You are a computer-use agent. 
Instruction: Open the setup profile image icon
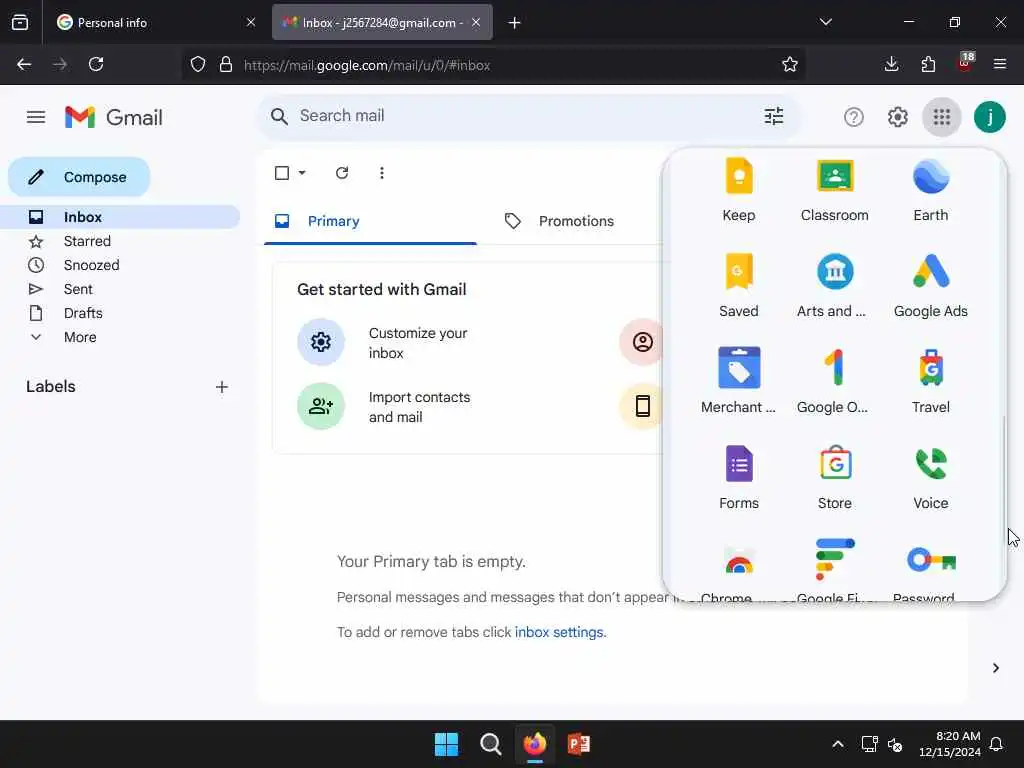coord(643,342)
